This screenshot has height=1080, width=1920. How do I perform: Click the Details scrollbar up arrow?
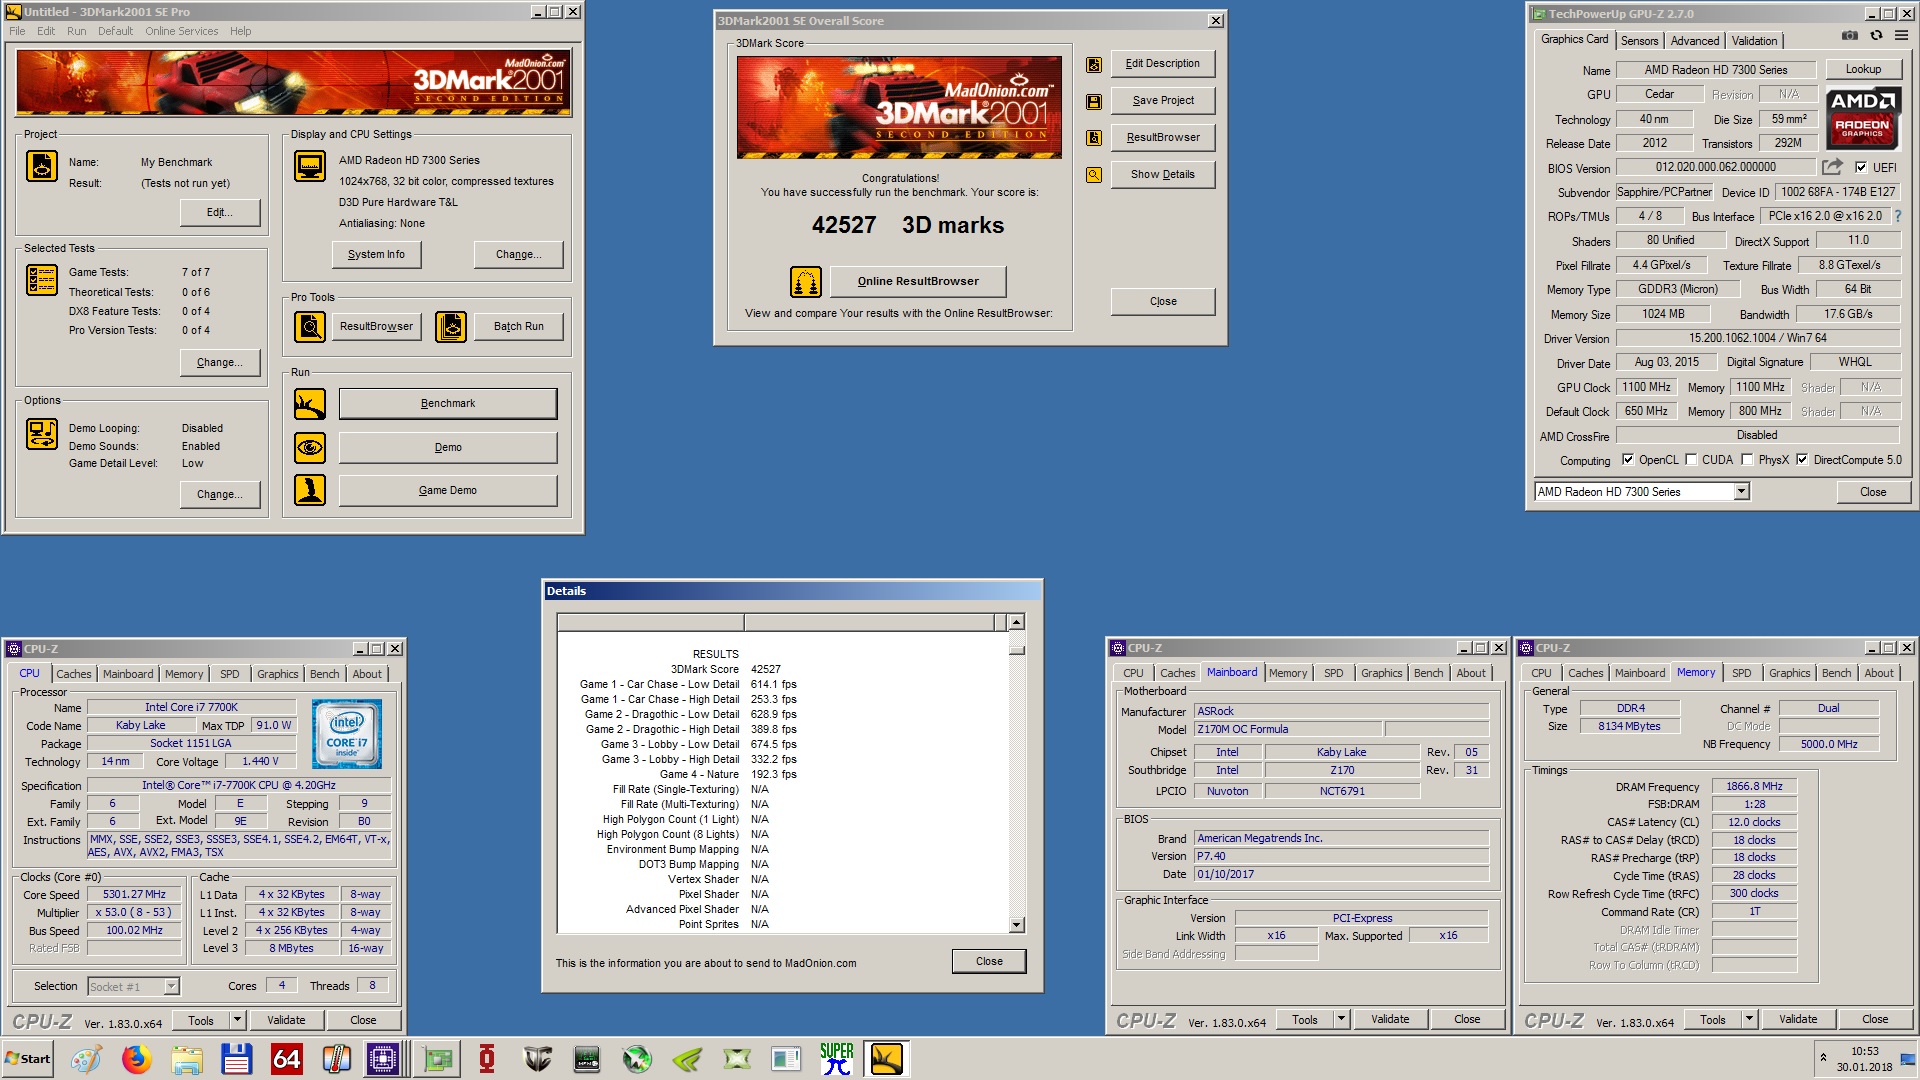point(1017,622)
